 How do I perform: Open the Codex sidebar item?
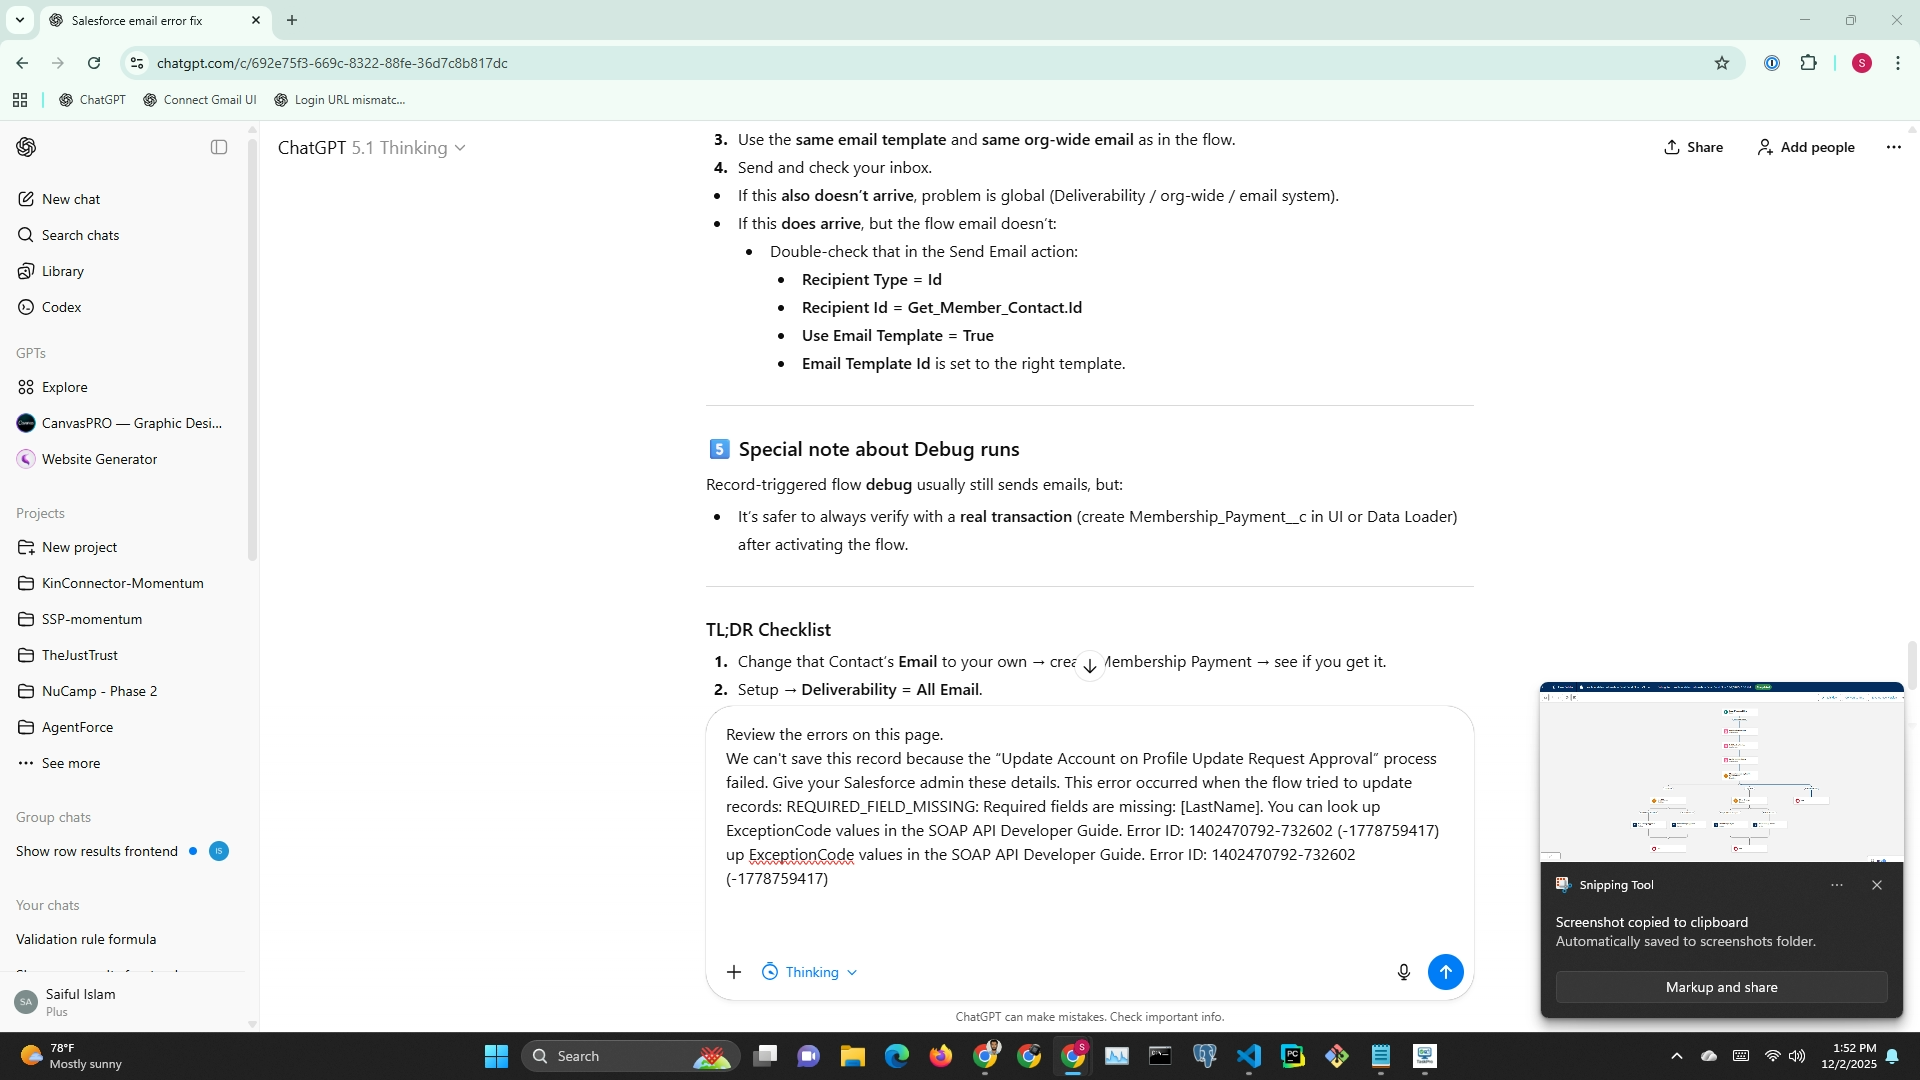pos(61,307)
